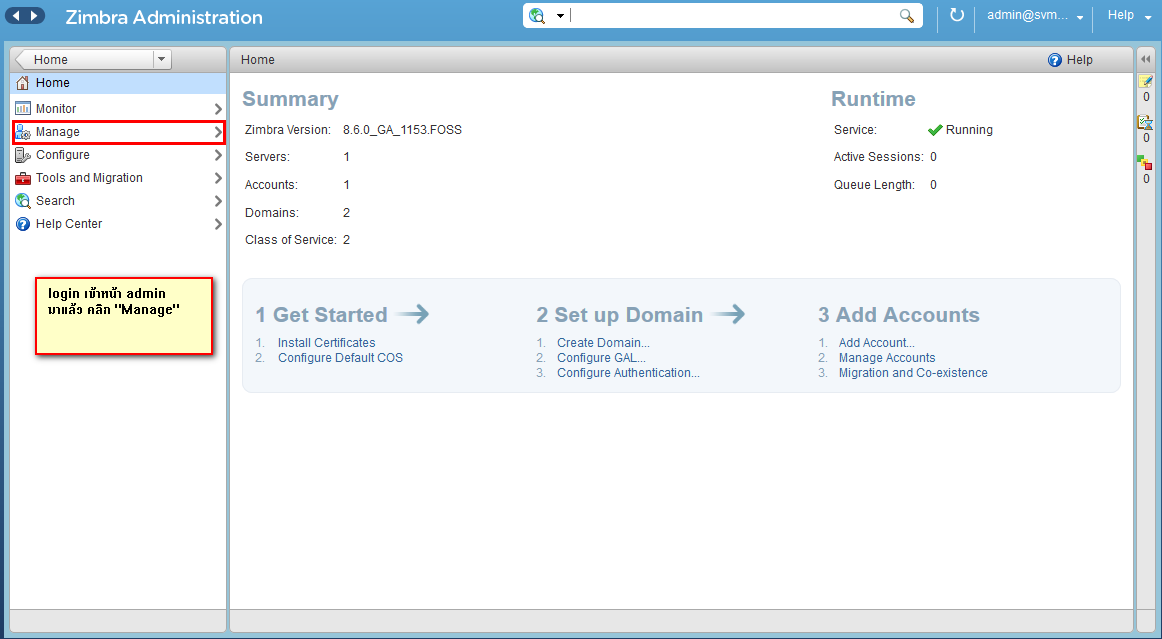1162x639 pixels.
Task: Open the Configure Authentication... link
Action: click(x=628, y=373)
